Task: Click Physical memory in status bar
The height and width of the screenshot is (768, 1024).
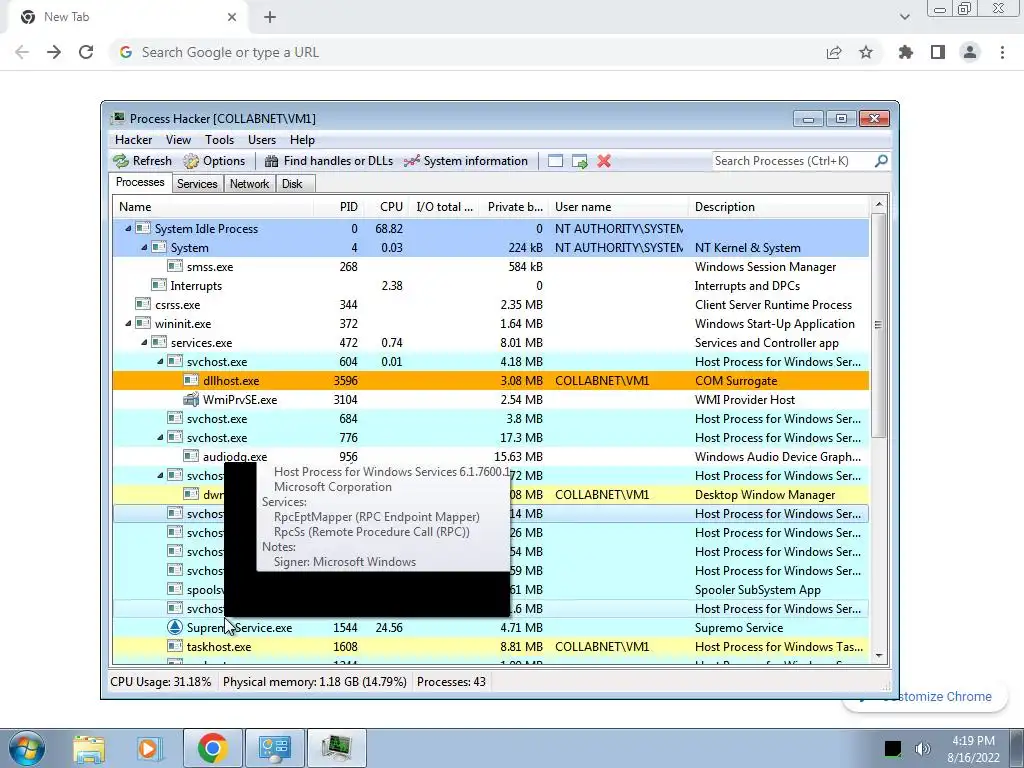Action: (x=315, y=682)
